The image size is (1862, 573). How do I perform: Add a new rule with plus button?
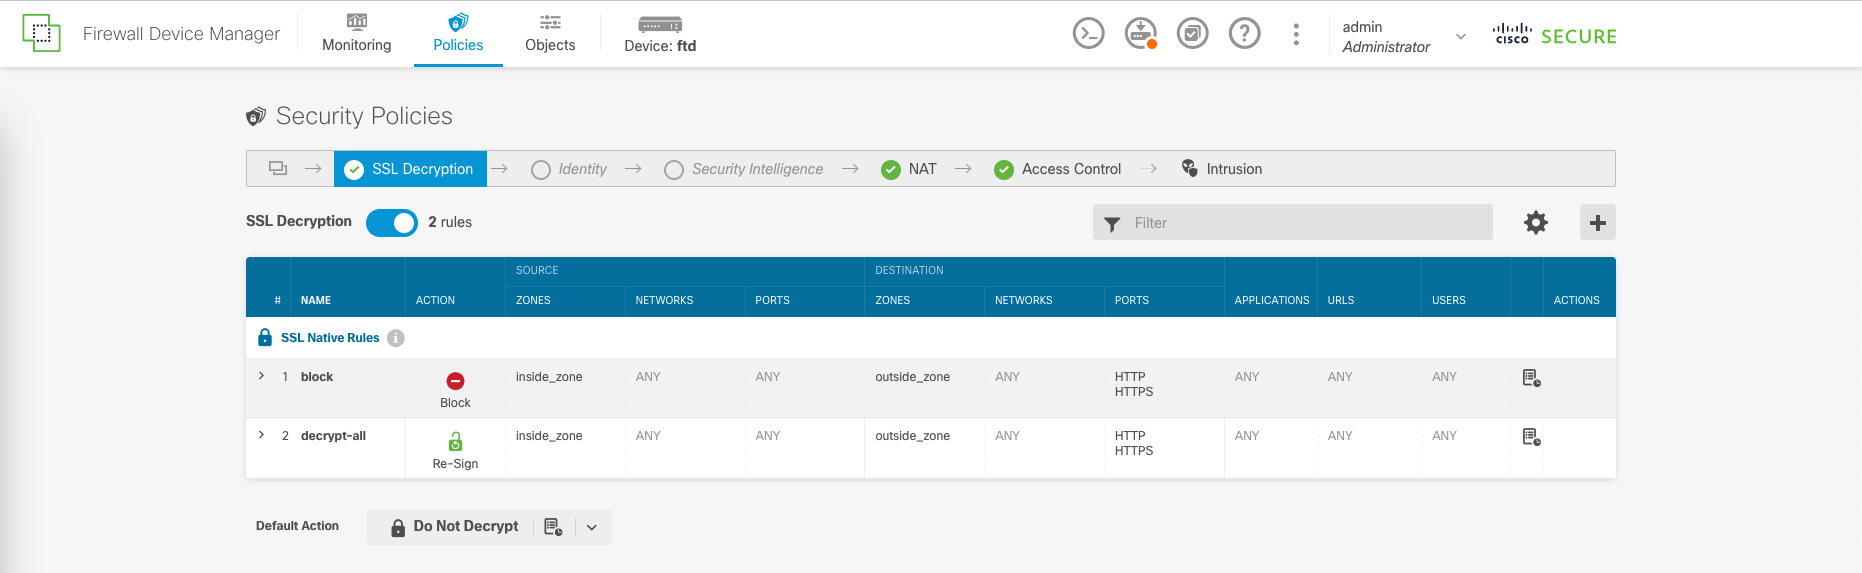1597,223
